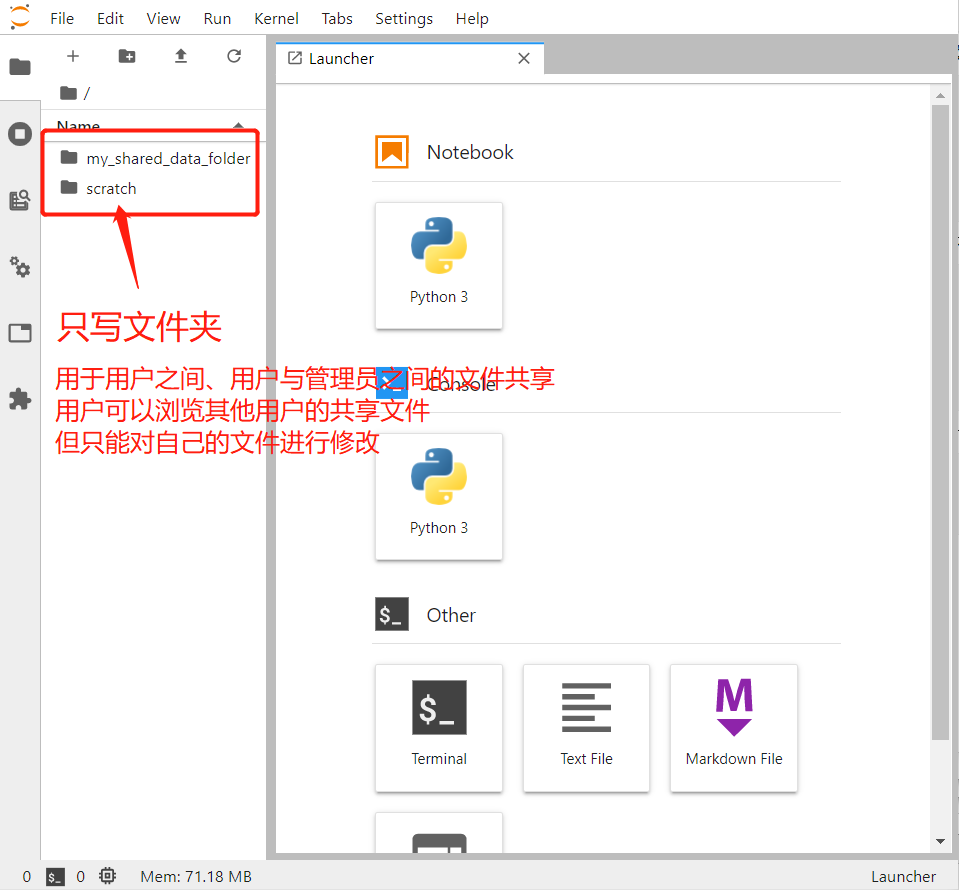Create a new Markdown File
Image resolution: width=959 pixels, height=890 pixels.
733,728
